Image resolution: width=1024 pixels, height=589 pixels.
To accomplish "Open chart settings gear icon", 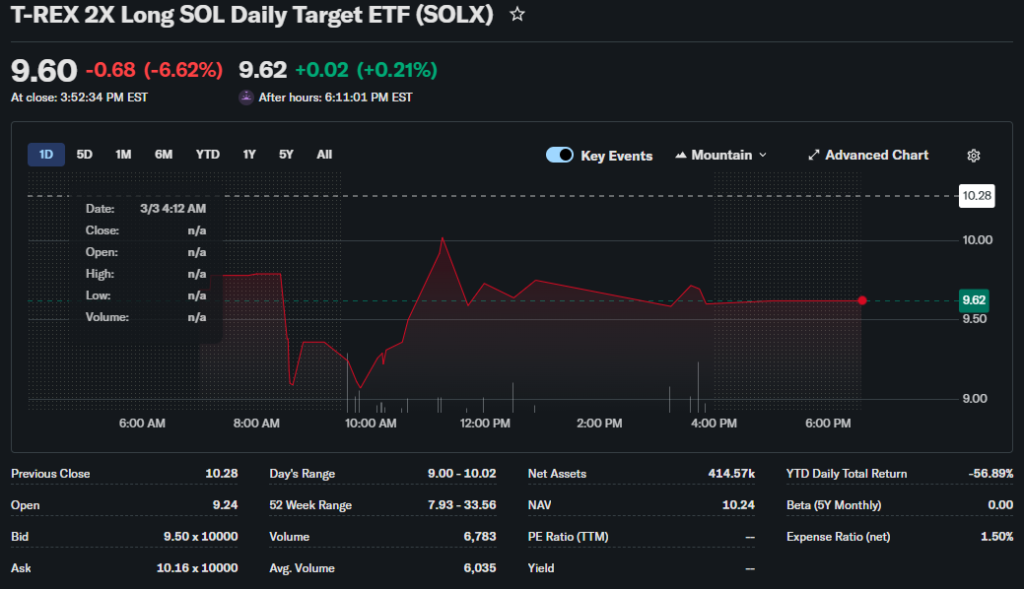I will [973, 156].
